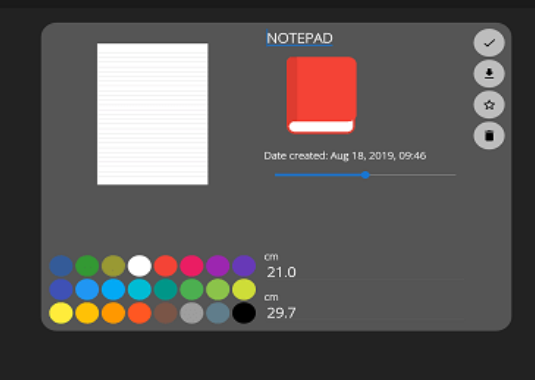
Task: Confirm changes with the checkmark button
Action: [489, 43]
